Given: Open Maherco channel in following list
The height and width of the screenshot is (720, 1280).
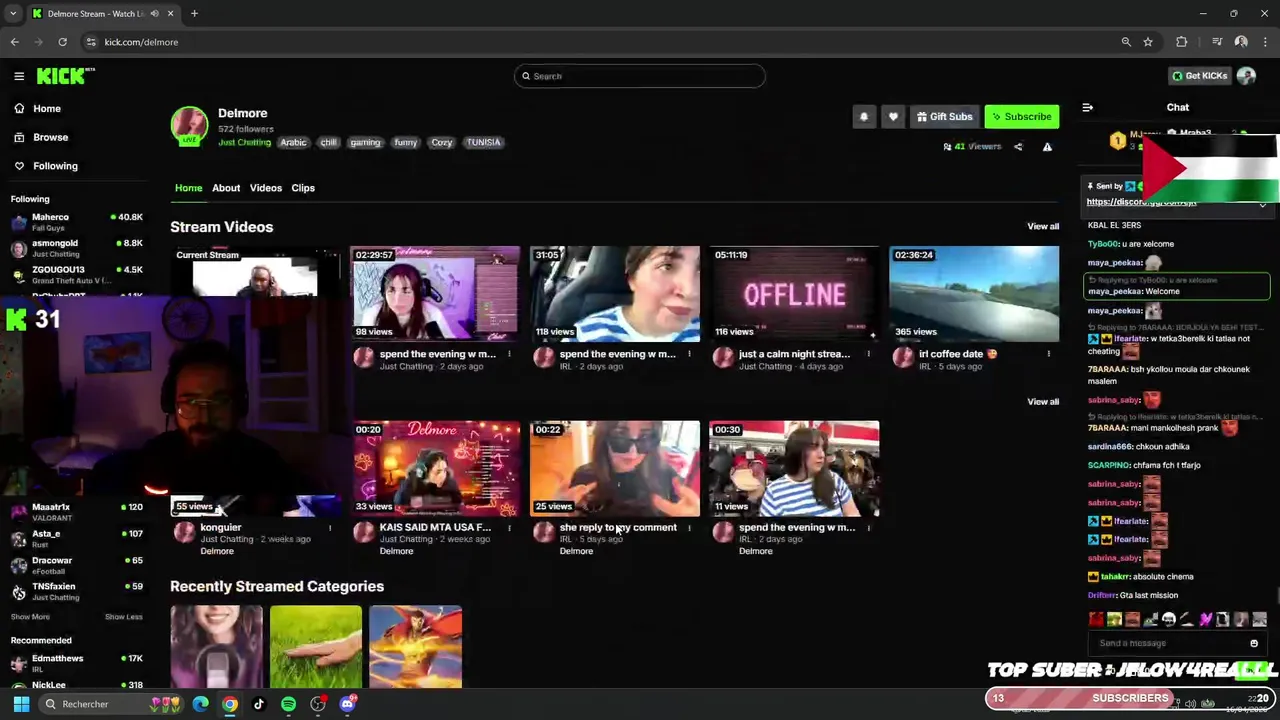Looking at the screenshot, I should click(76, 222).
